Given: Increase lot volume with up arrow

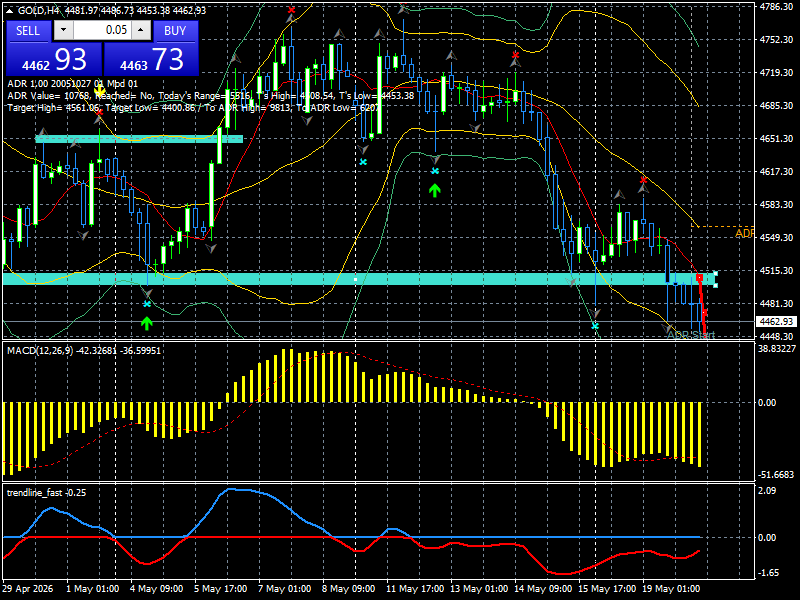Looking at the screenshot, I should tap(141, 31).
